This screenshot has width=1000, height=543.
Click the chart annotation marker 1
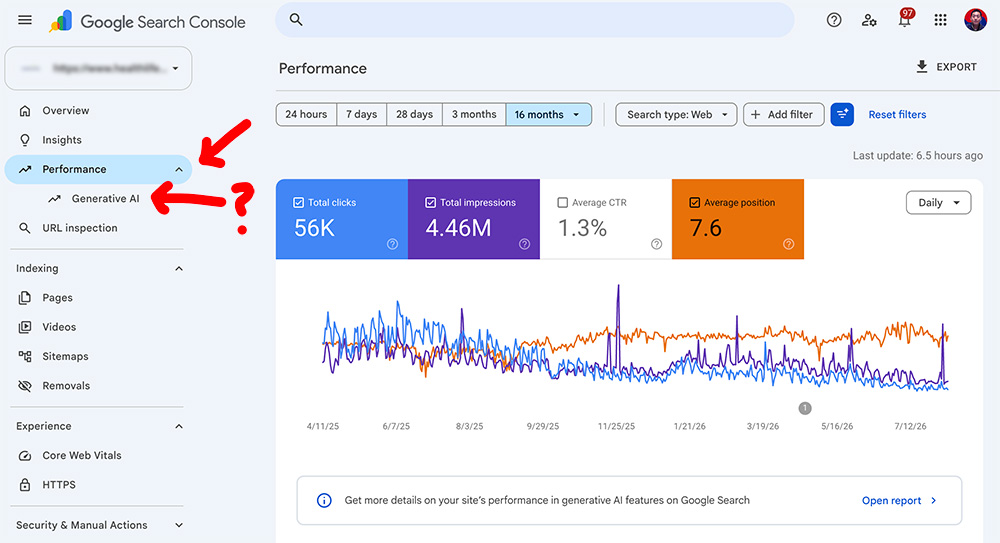[x=805, y=408]
